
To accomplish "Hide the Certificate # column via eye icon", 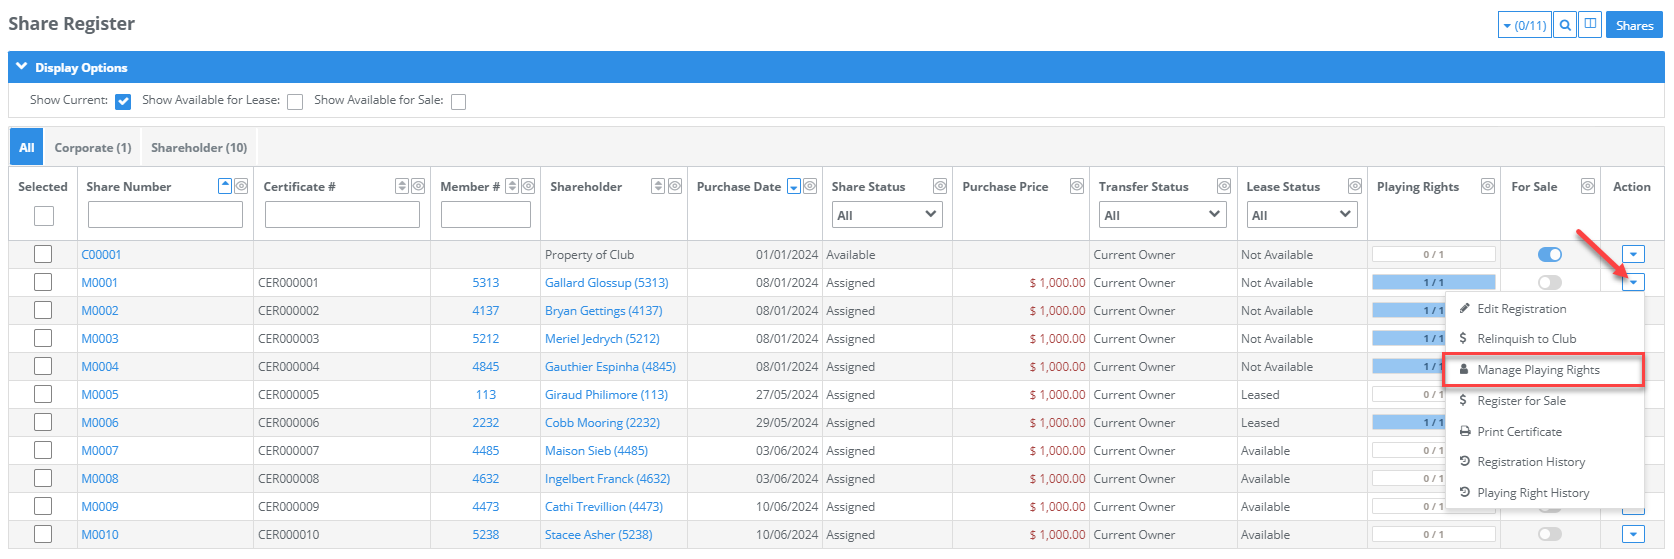I will pos(418,186).
